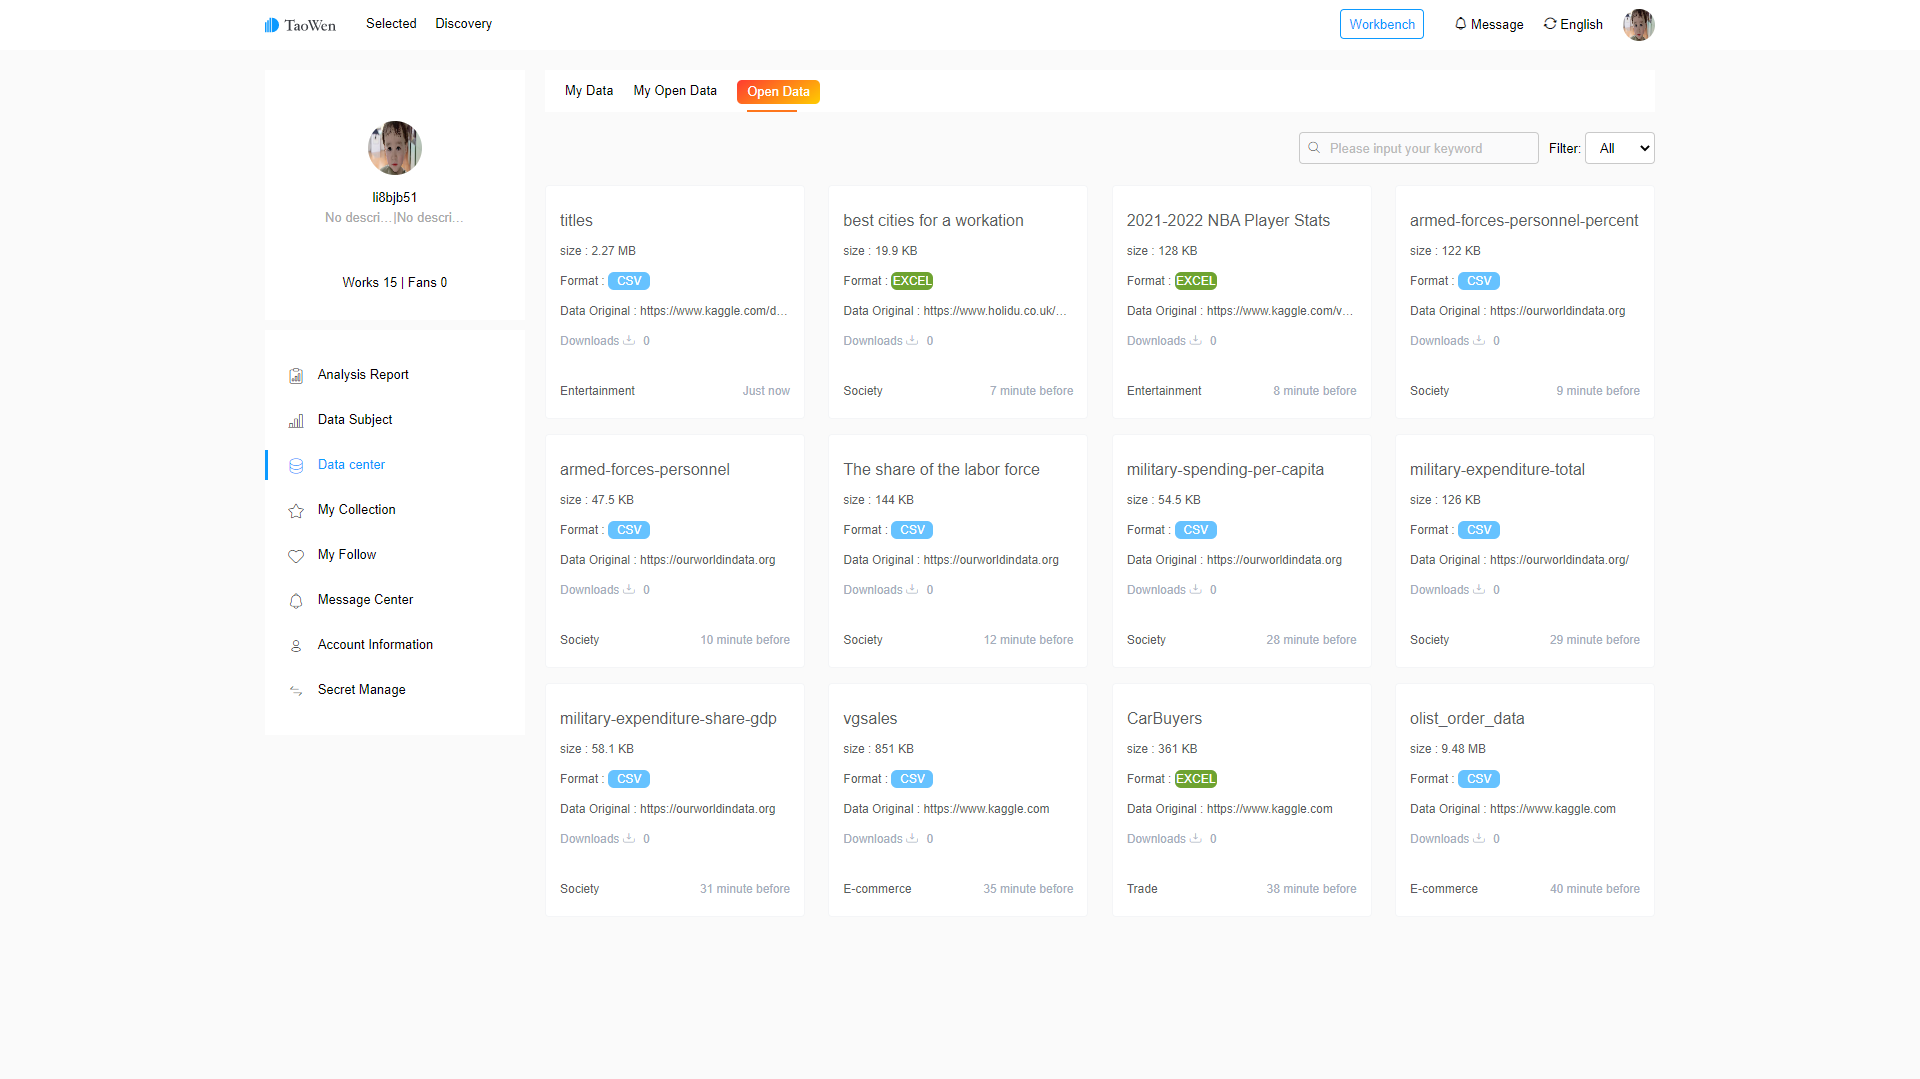Open Message Center label in sidebar
Screen dimensions: 1920x1079
pyautogui.click(x=365, y=600)
